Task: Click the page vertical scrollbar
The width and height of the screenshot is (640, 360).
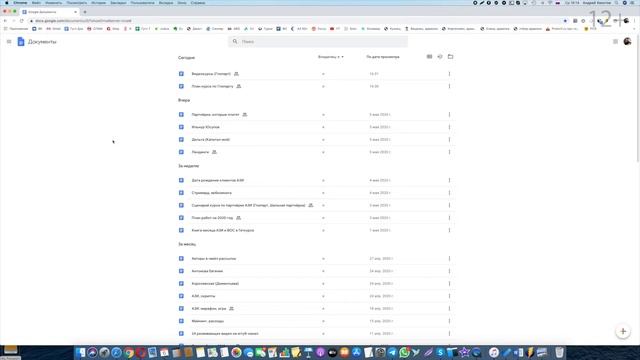Action: (638, 98)
